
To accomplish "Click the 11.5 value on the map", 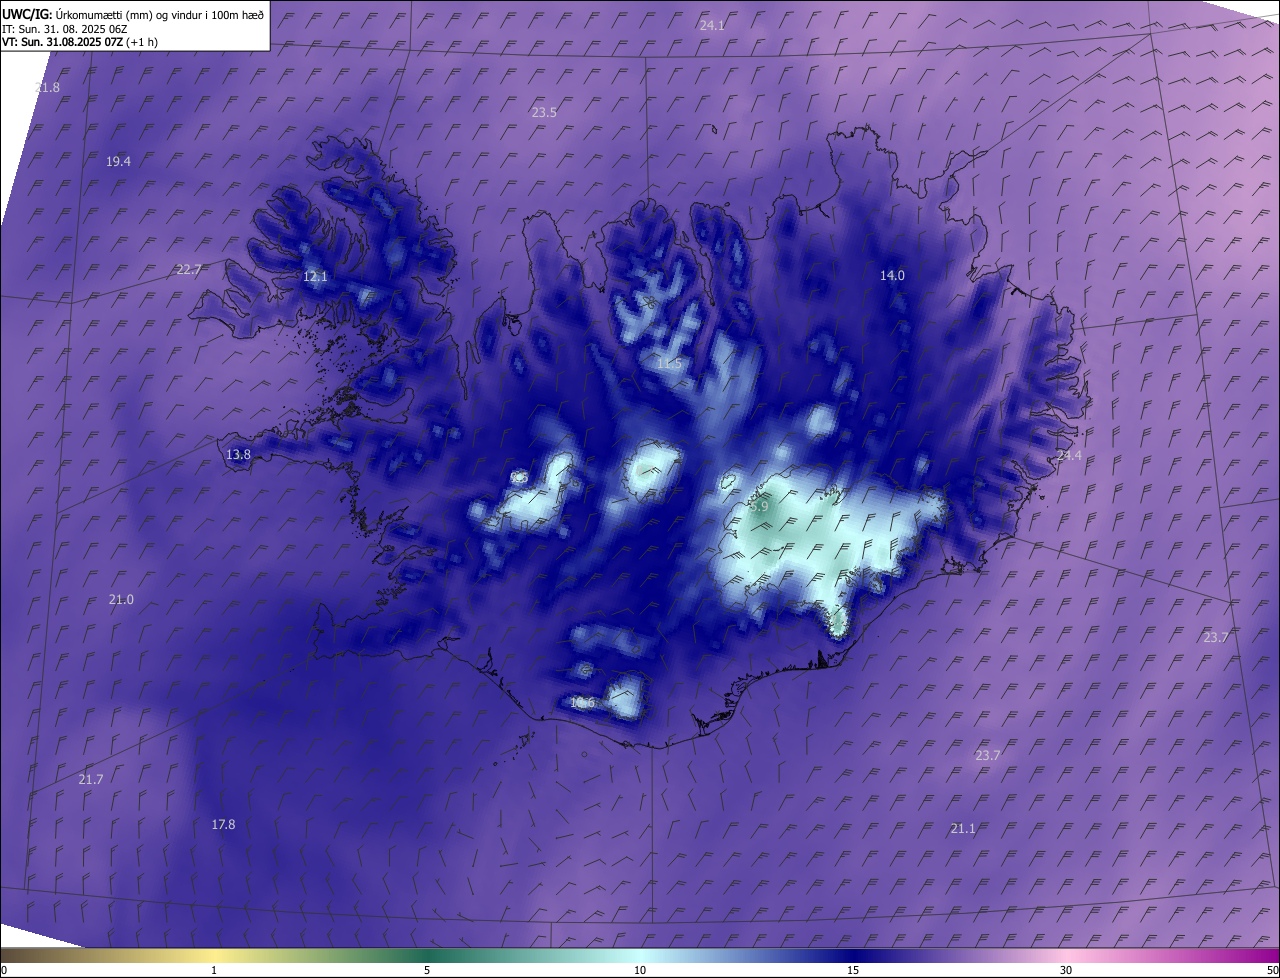I will 669,363.
